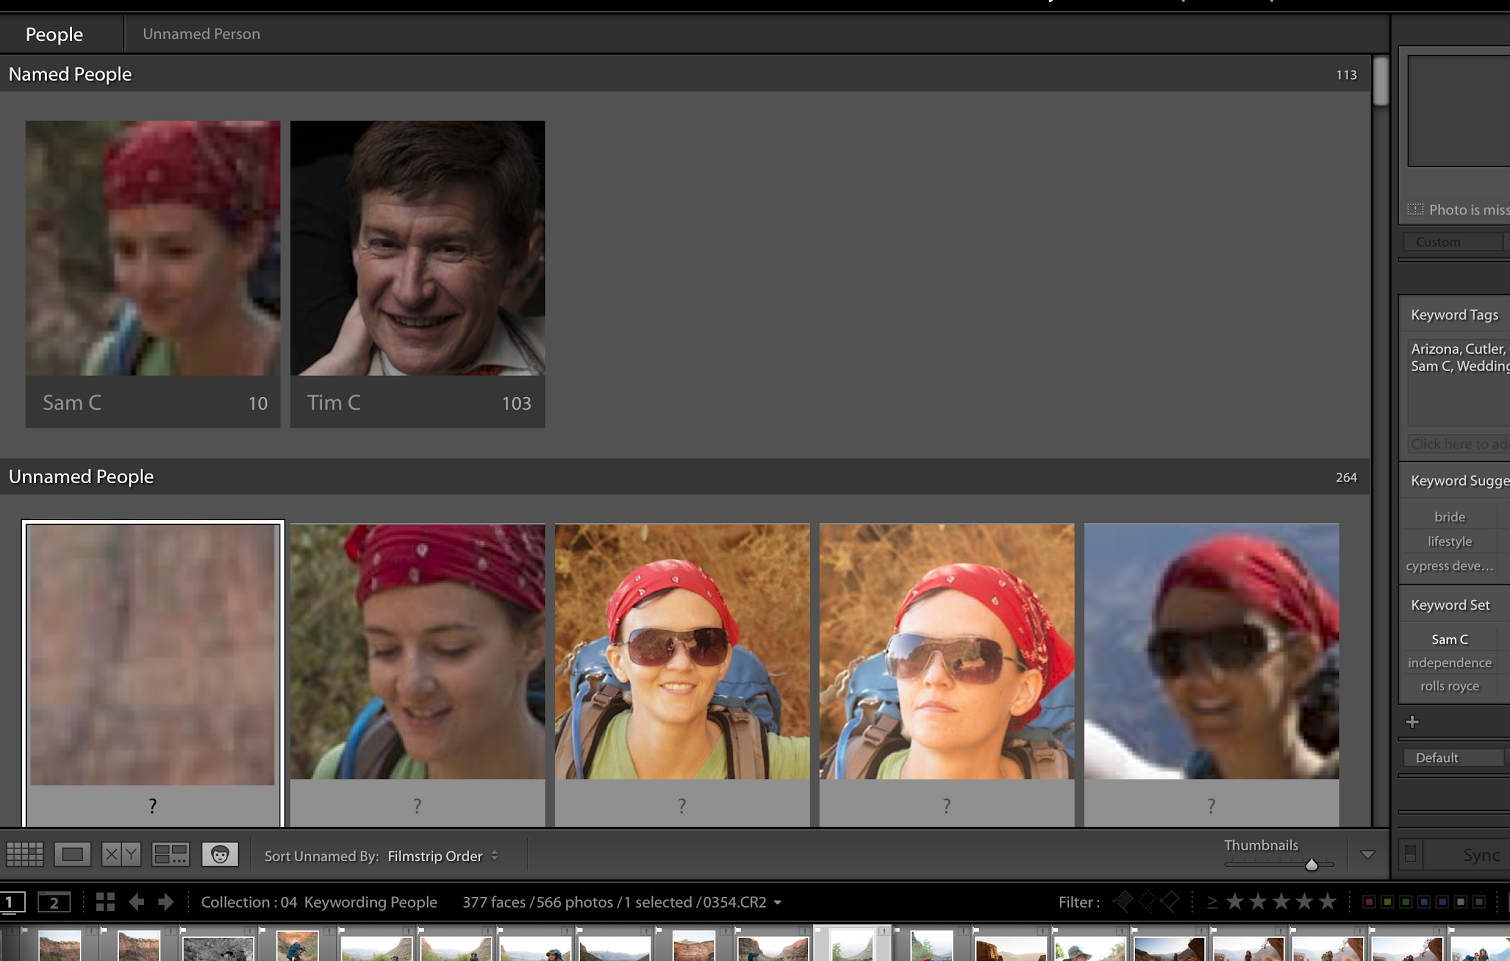Go forward with the right arrow
This screenshot has width=1510, height=961.
pos(166,902)
